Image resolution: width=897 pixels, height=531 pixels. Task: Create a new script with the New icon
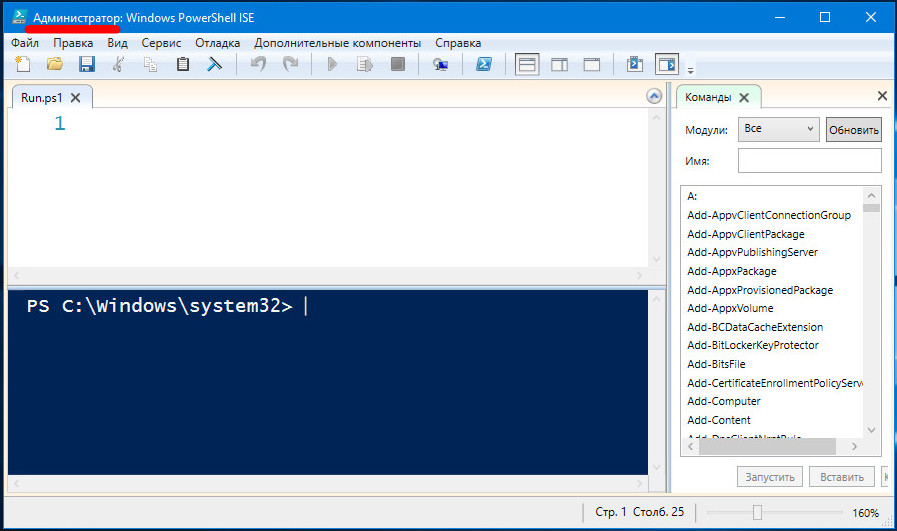pos(23,64)
